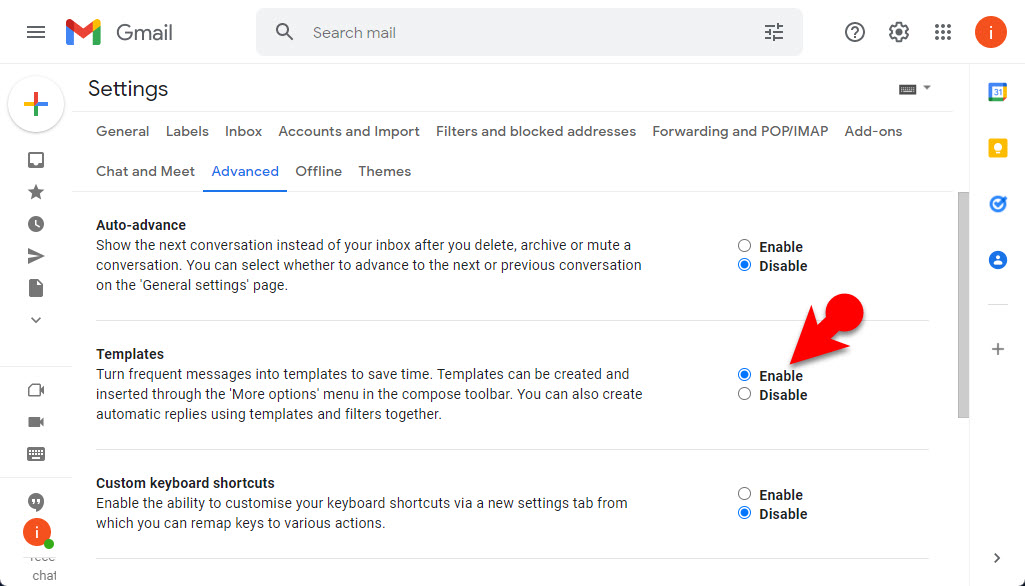Open Google Keep side panel icon
The height and width of the screenshot is (586, 1025).
(x=998, y=148)
